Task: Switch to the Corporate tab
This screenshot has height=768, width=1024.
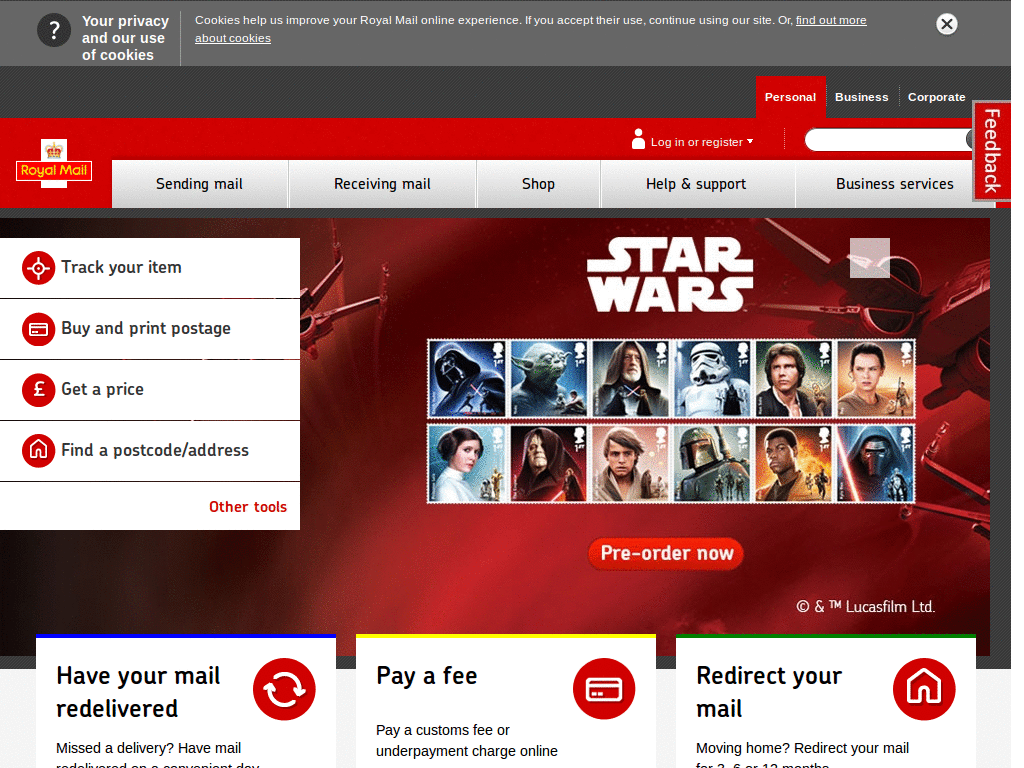Action: [x=936, y=97]
